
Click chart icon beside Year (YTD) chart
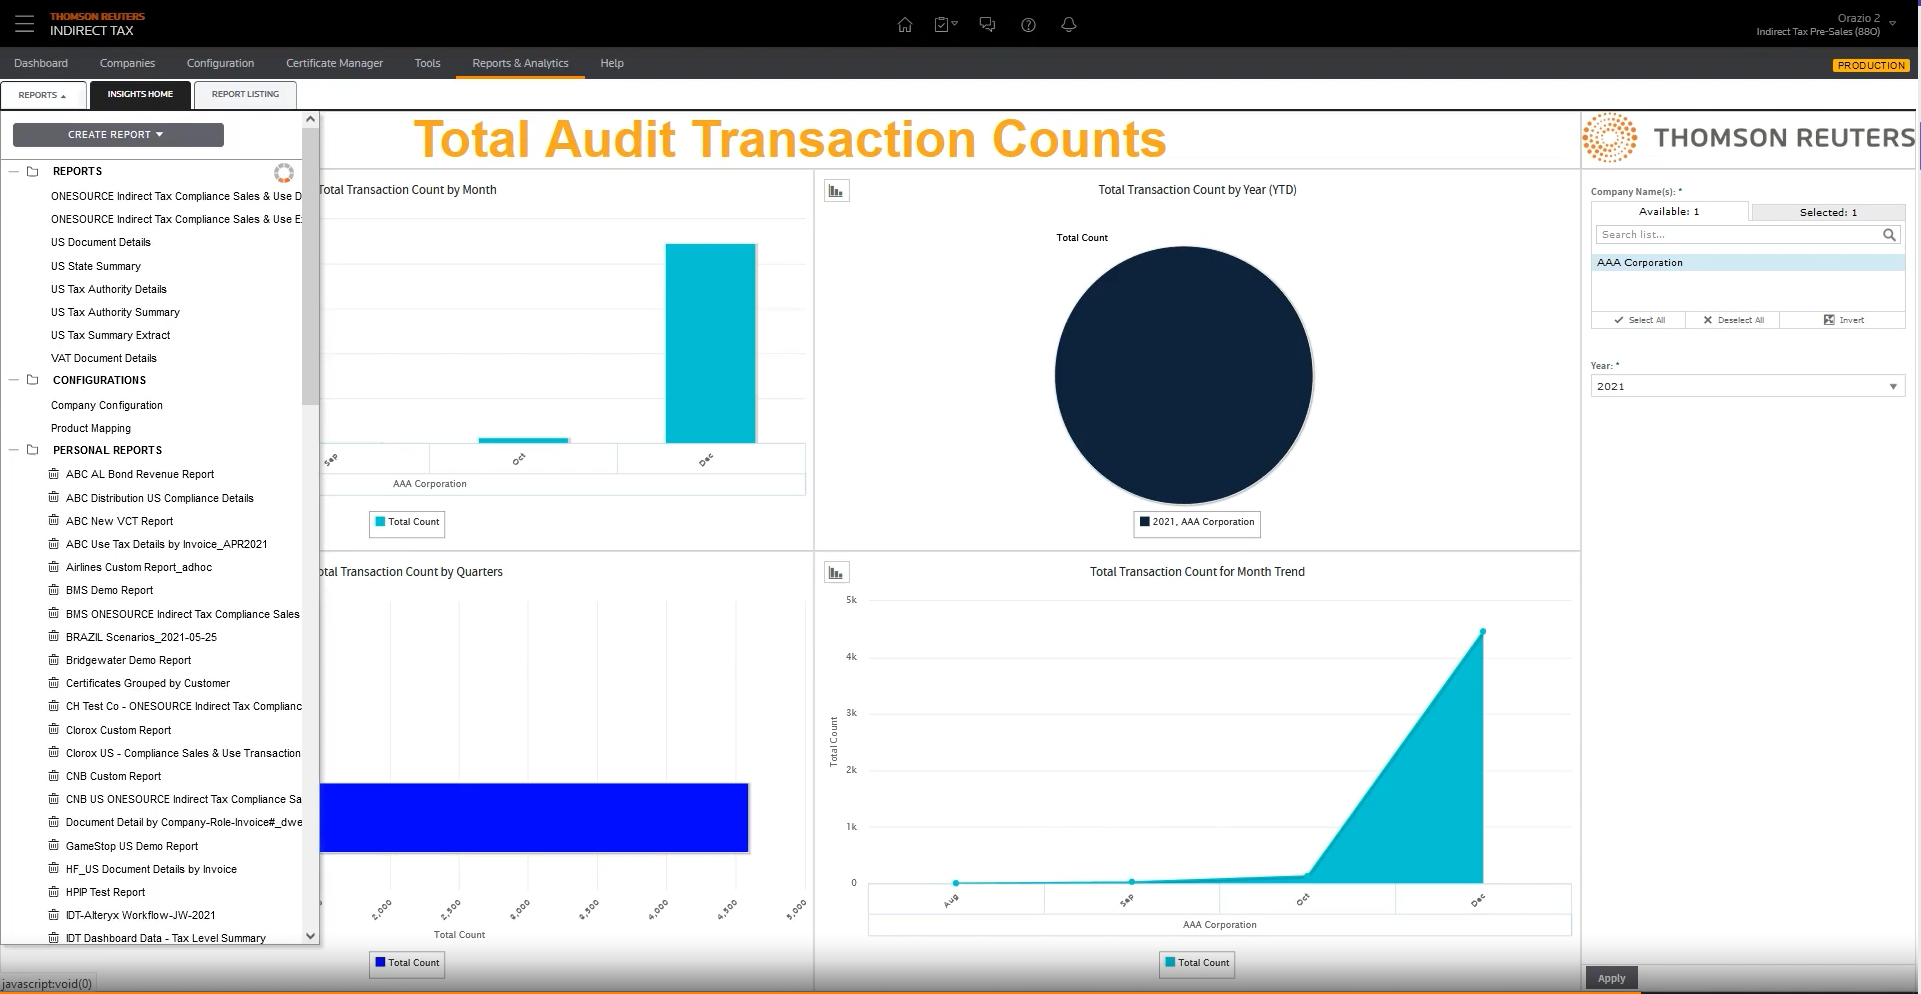(x=836, y=191)
